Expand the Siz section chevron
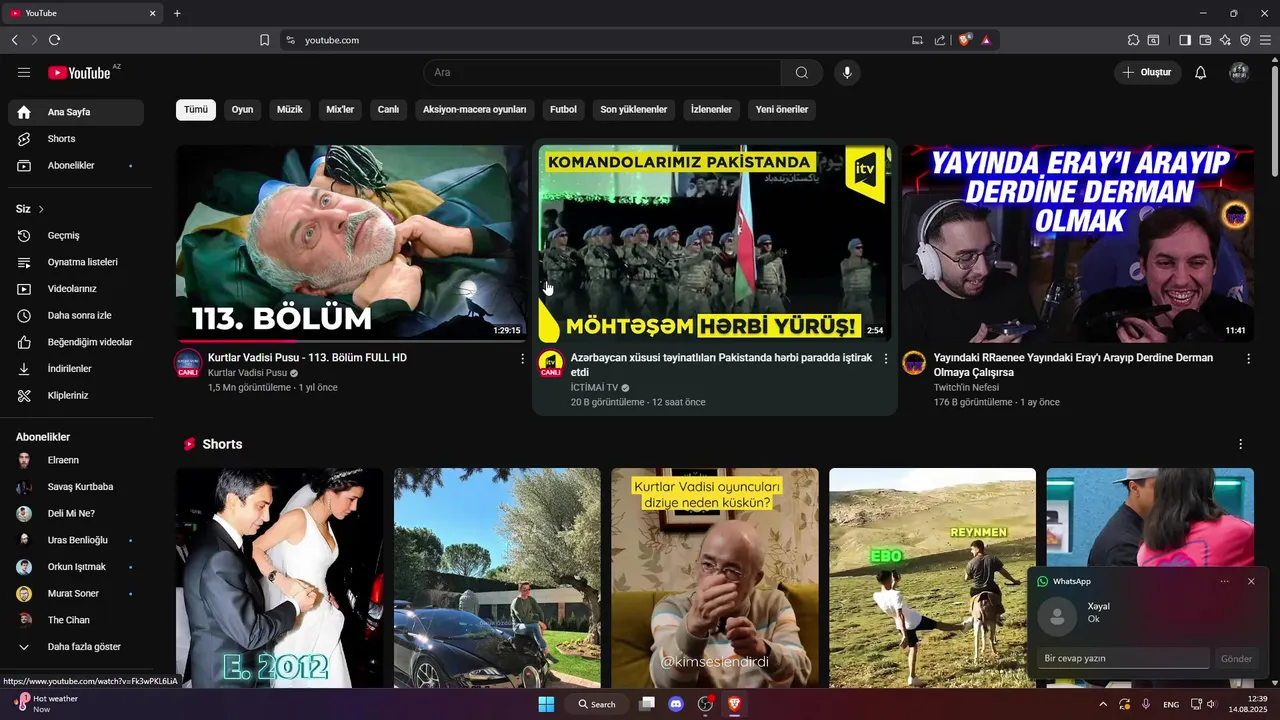 coord(41,209)
